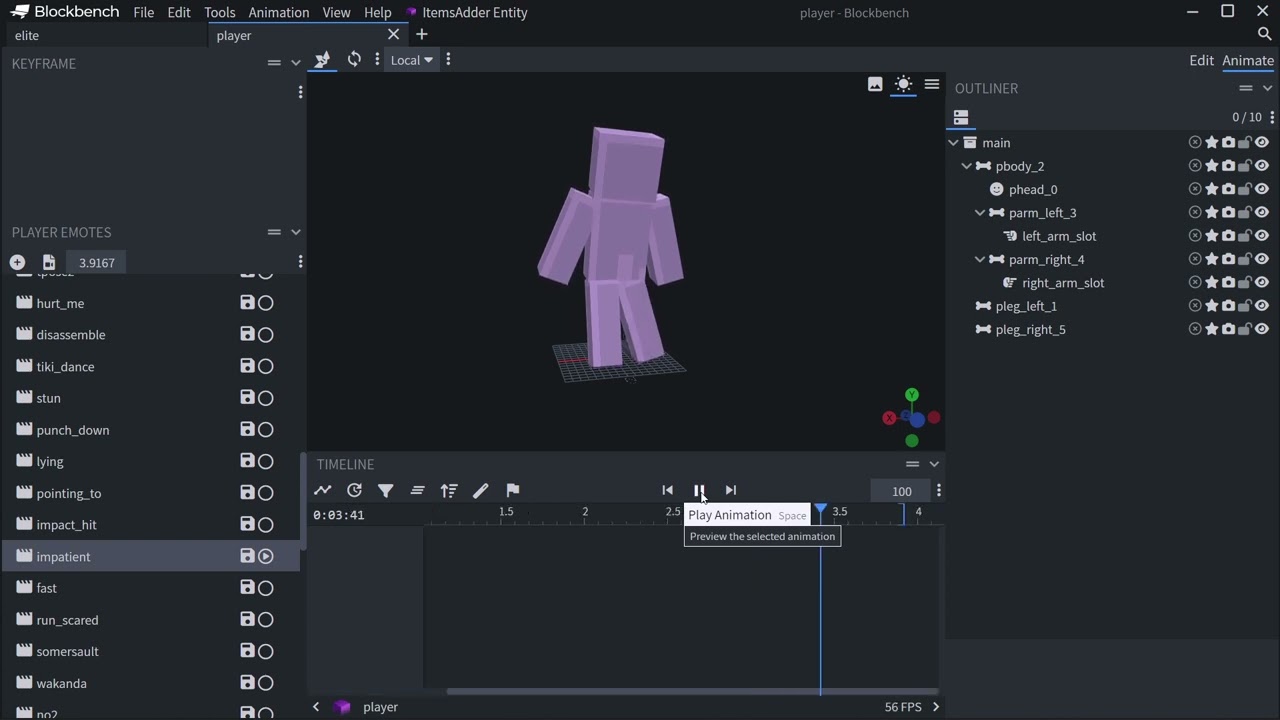Collapse the Keyframe panel chevron
The image size is (1280, 720).
point(295,63)
